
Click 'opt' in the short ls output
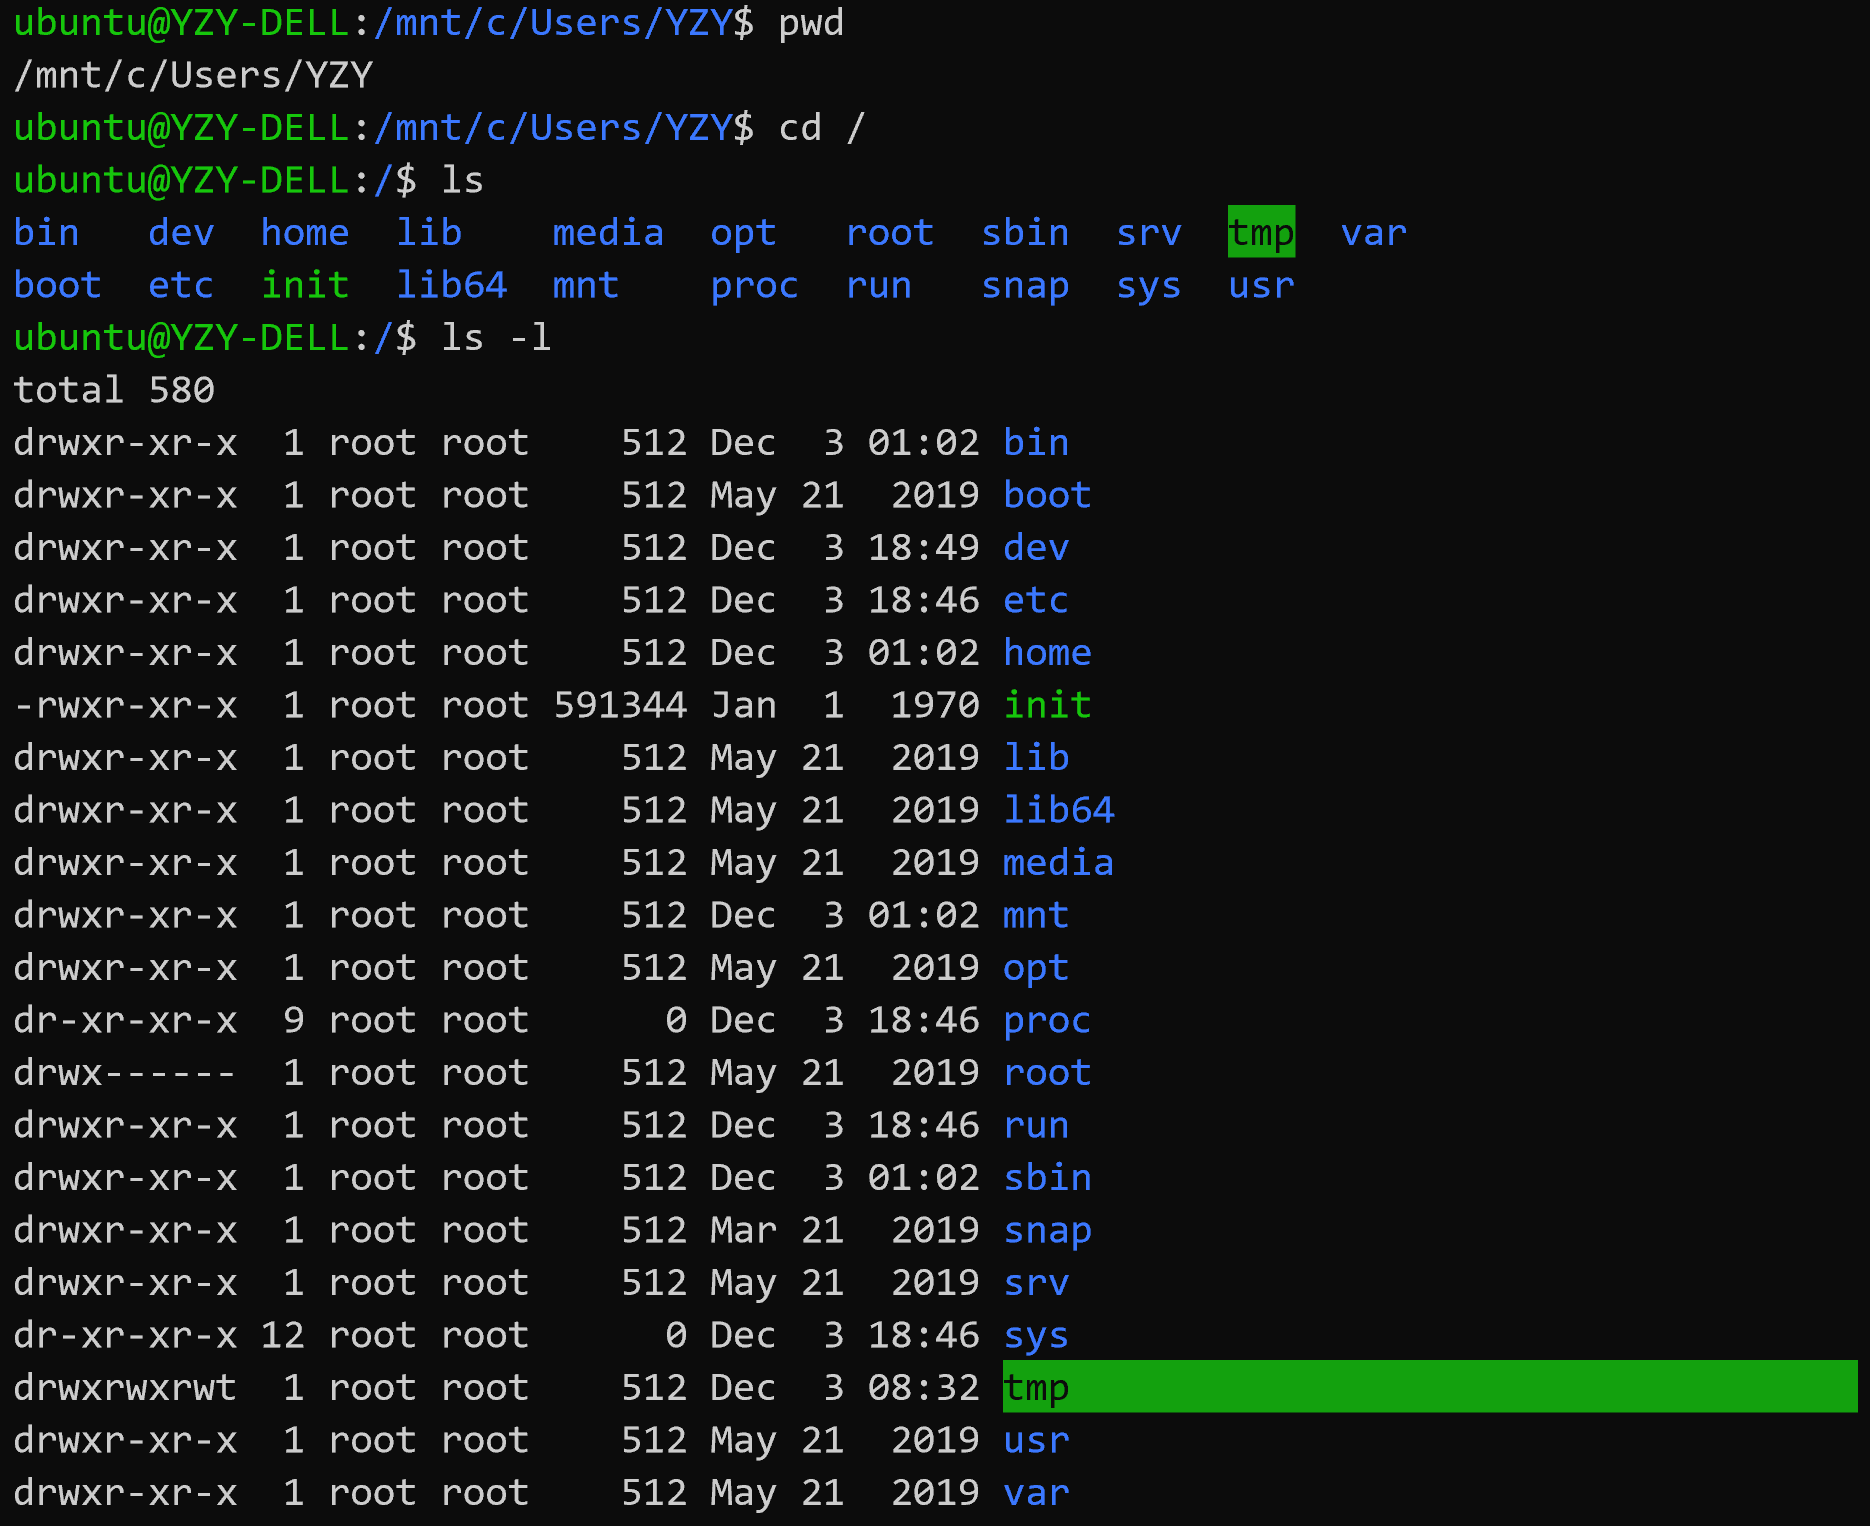(743, 233)
